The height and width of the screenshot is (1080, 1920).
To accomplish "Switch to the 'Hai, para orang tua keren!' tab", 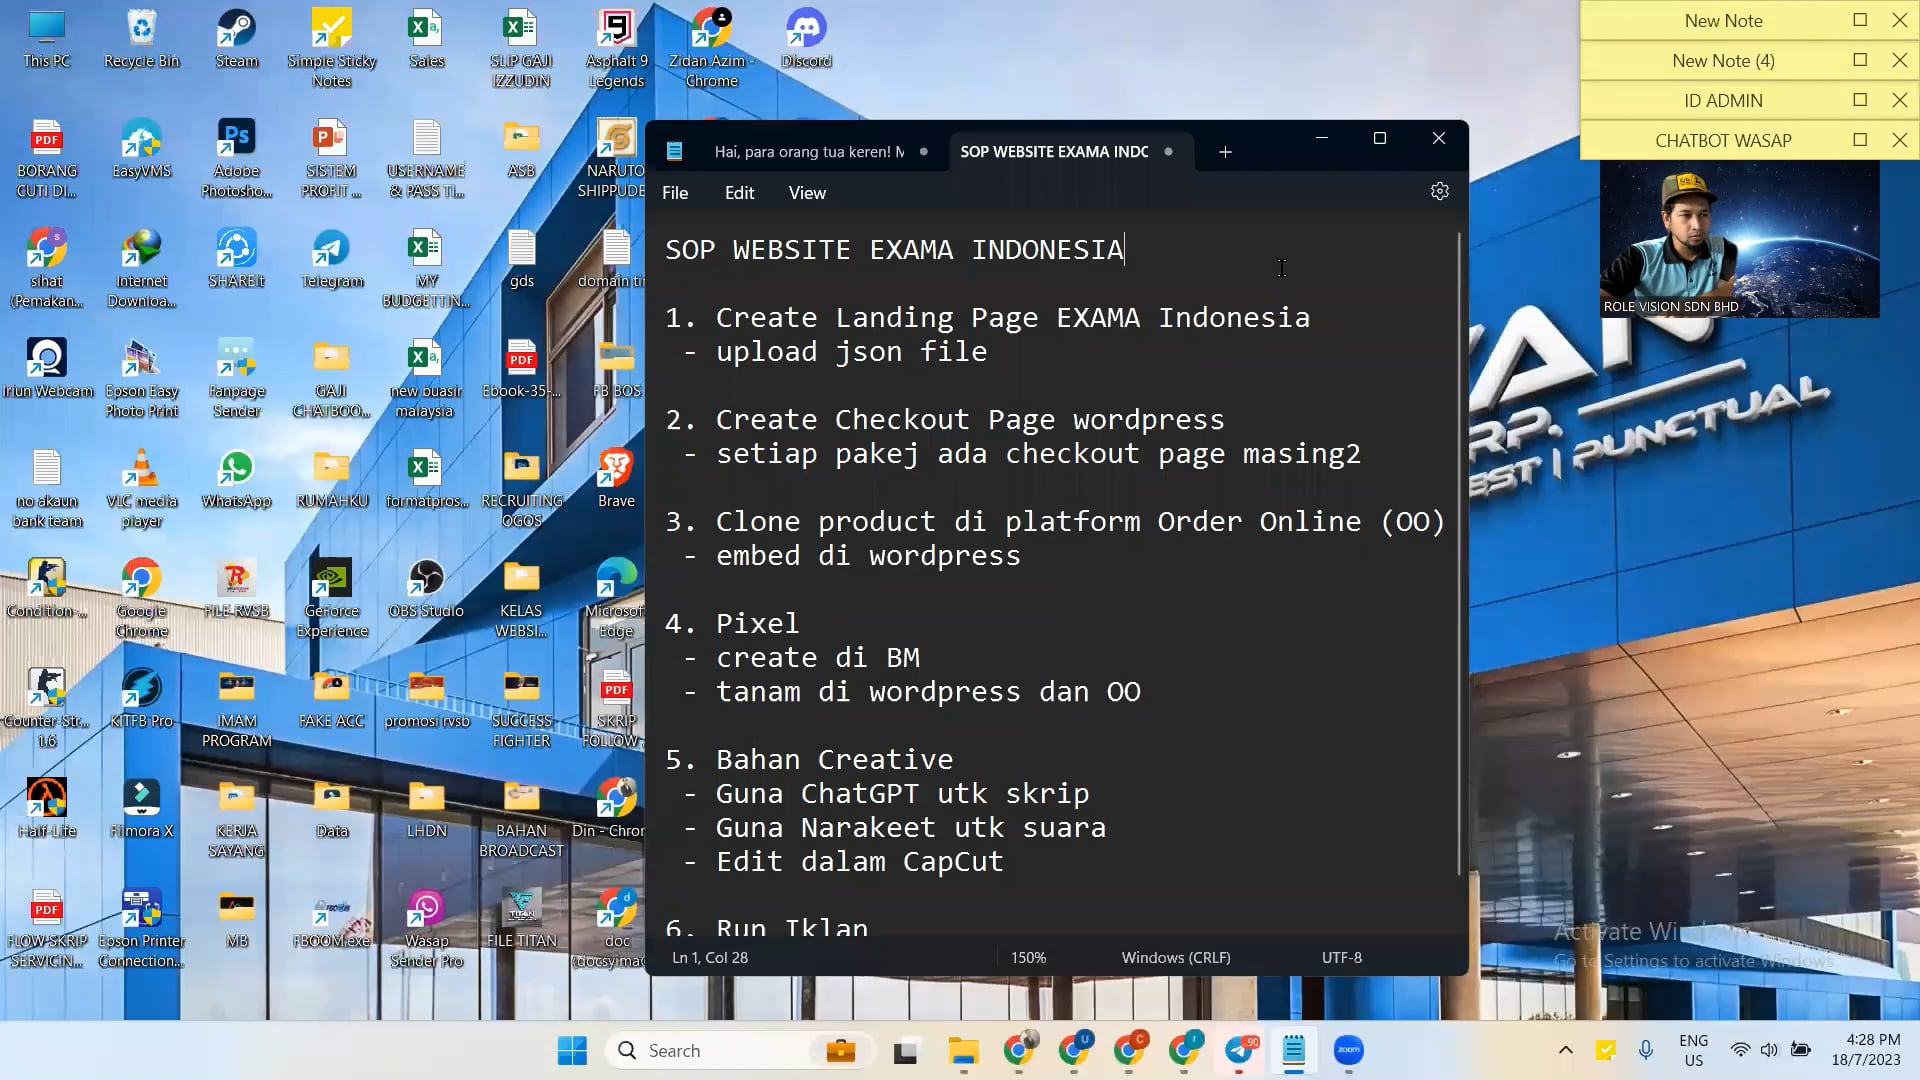I will 808,151.
